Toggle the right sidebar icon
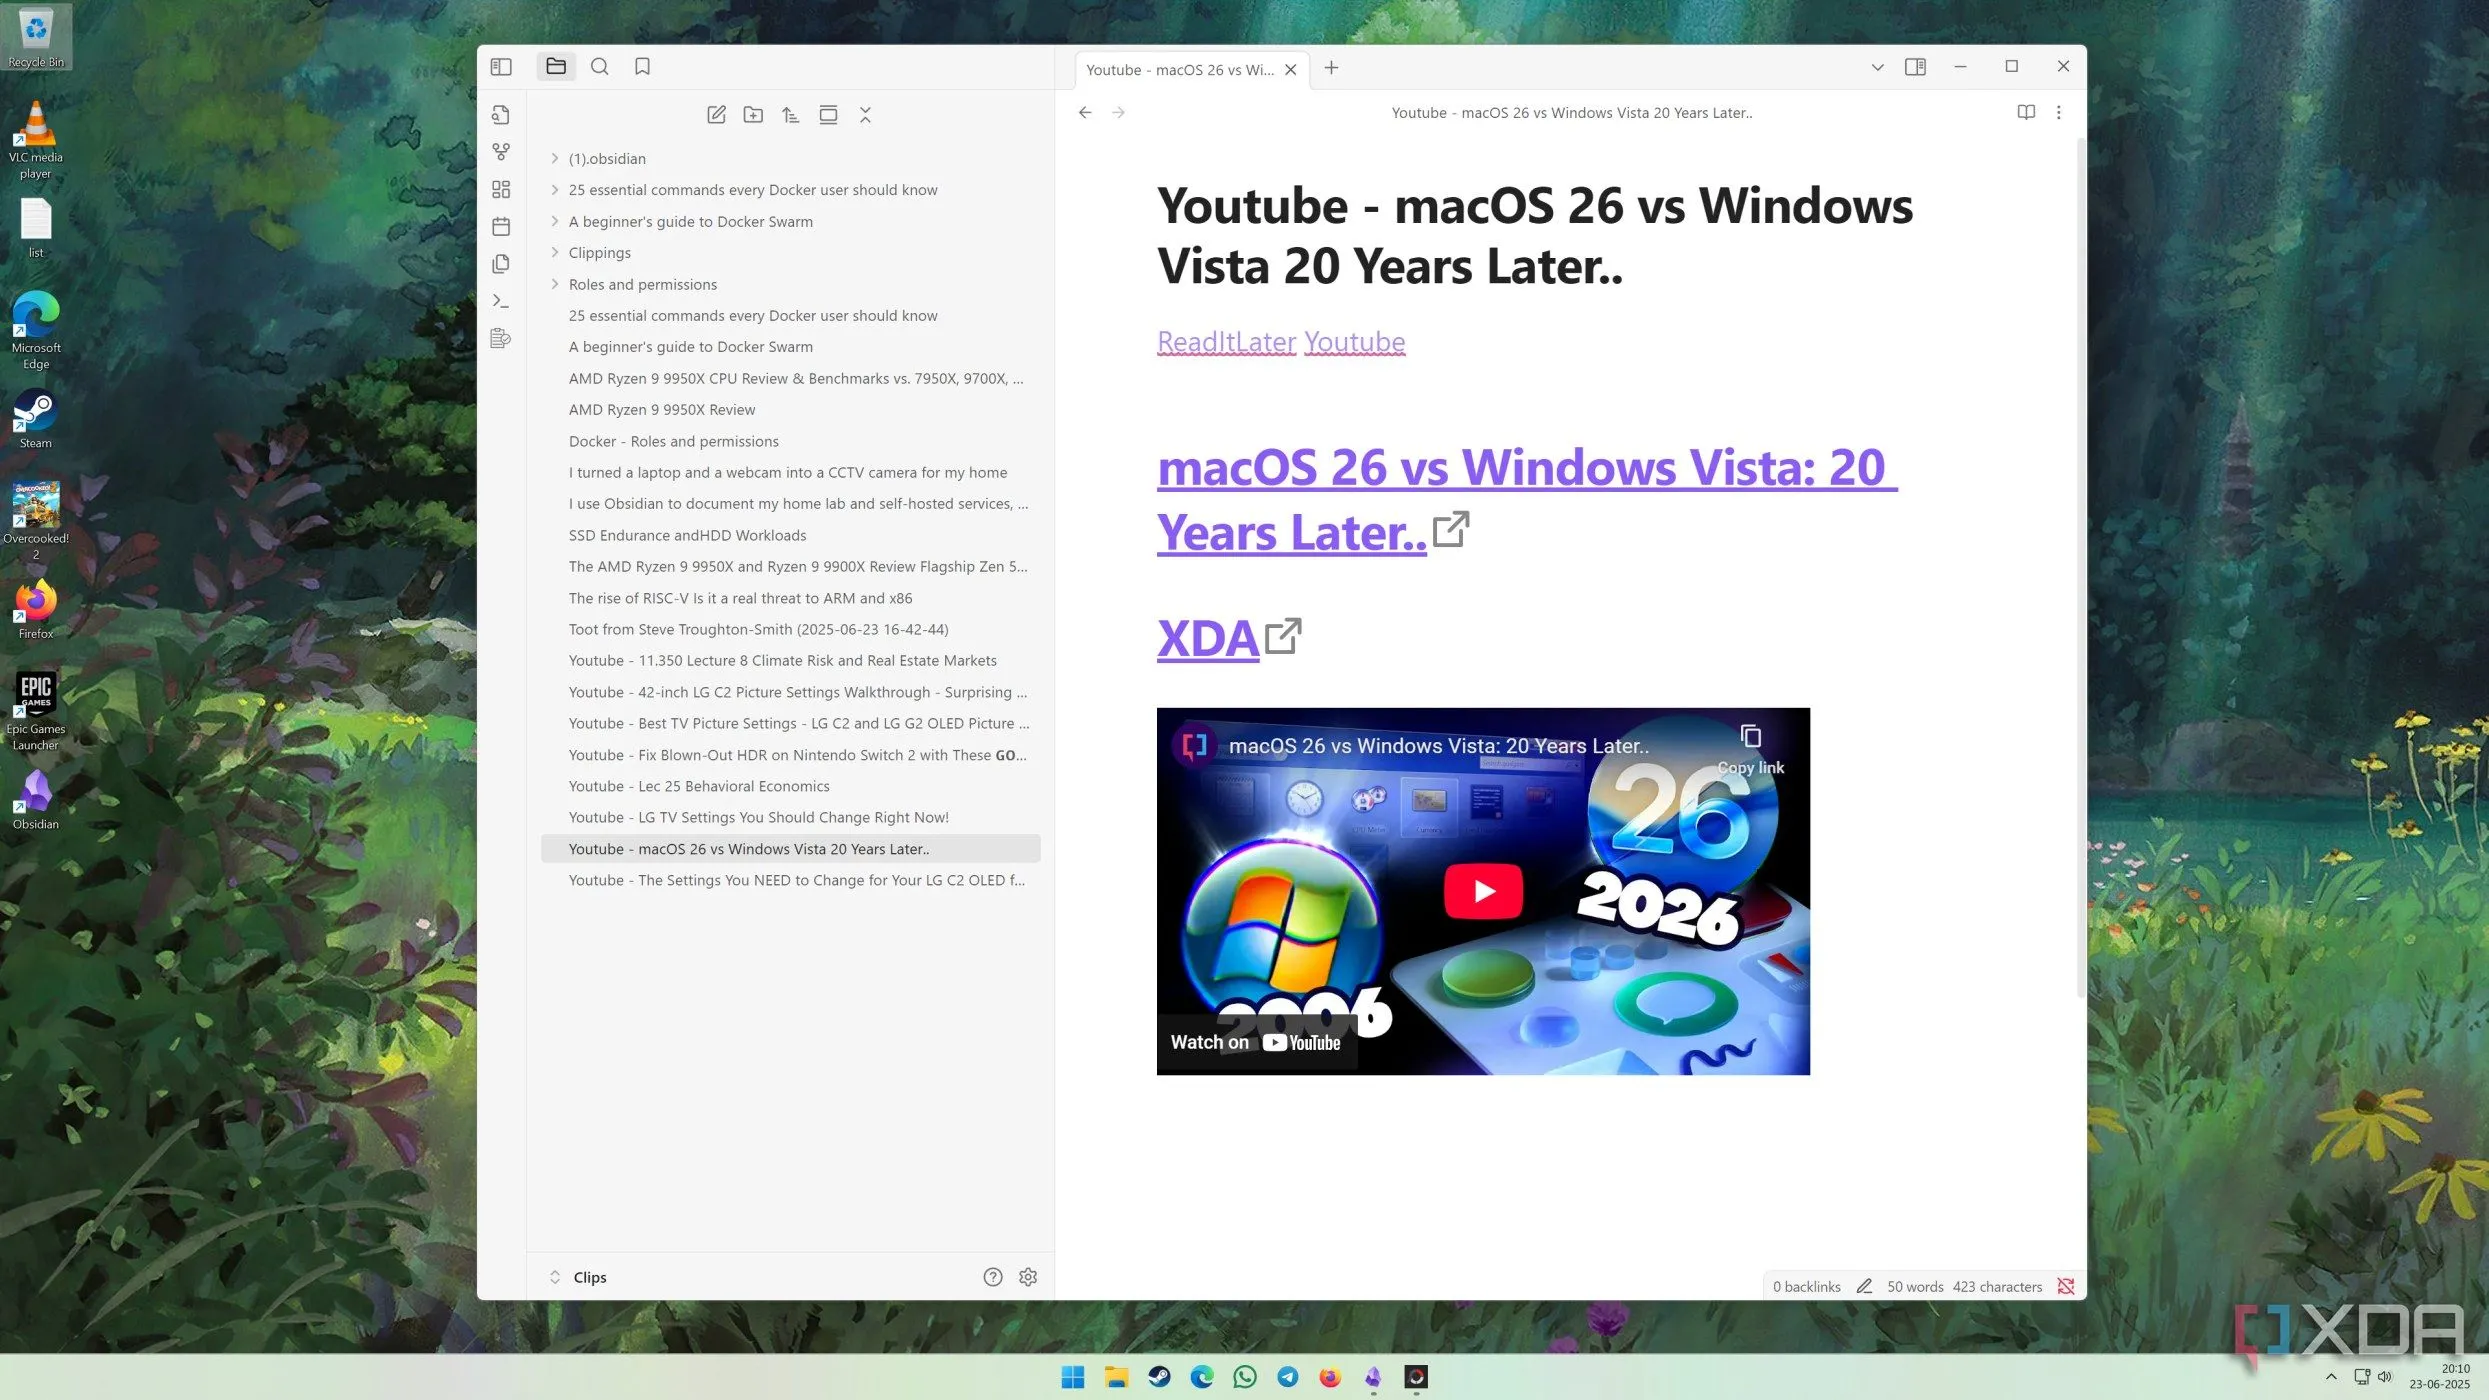This screenshot has width=2489, height=1400. point(1915,67)
